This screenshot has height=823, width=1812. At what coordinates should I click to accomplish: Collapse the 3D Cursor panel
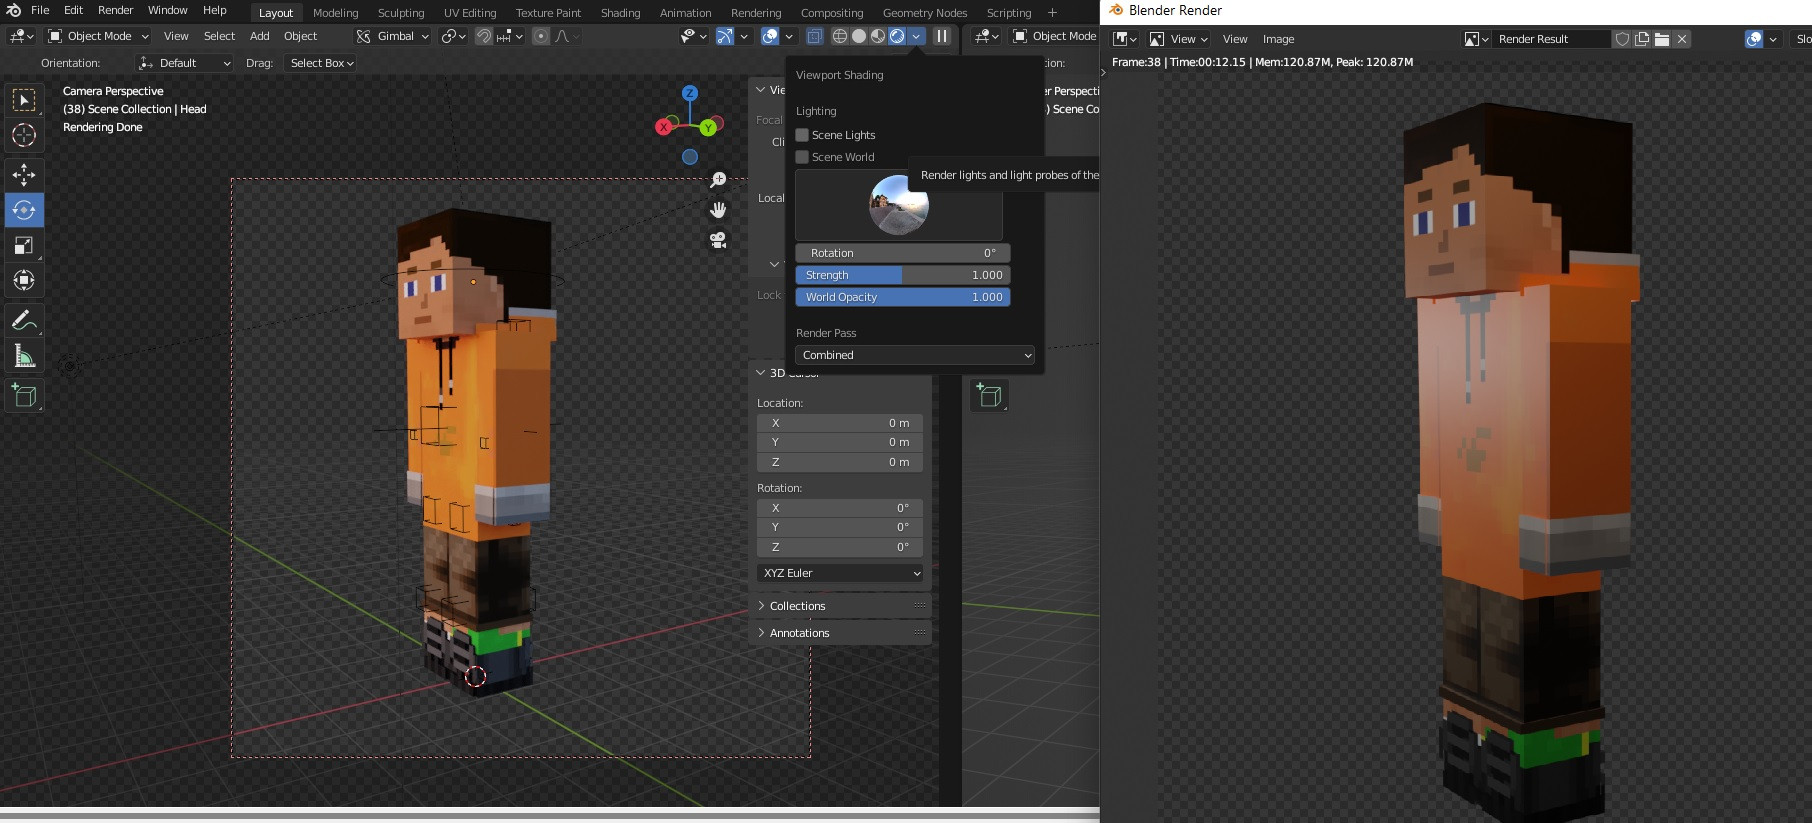(761, 373)
